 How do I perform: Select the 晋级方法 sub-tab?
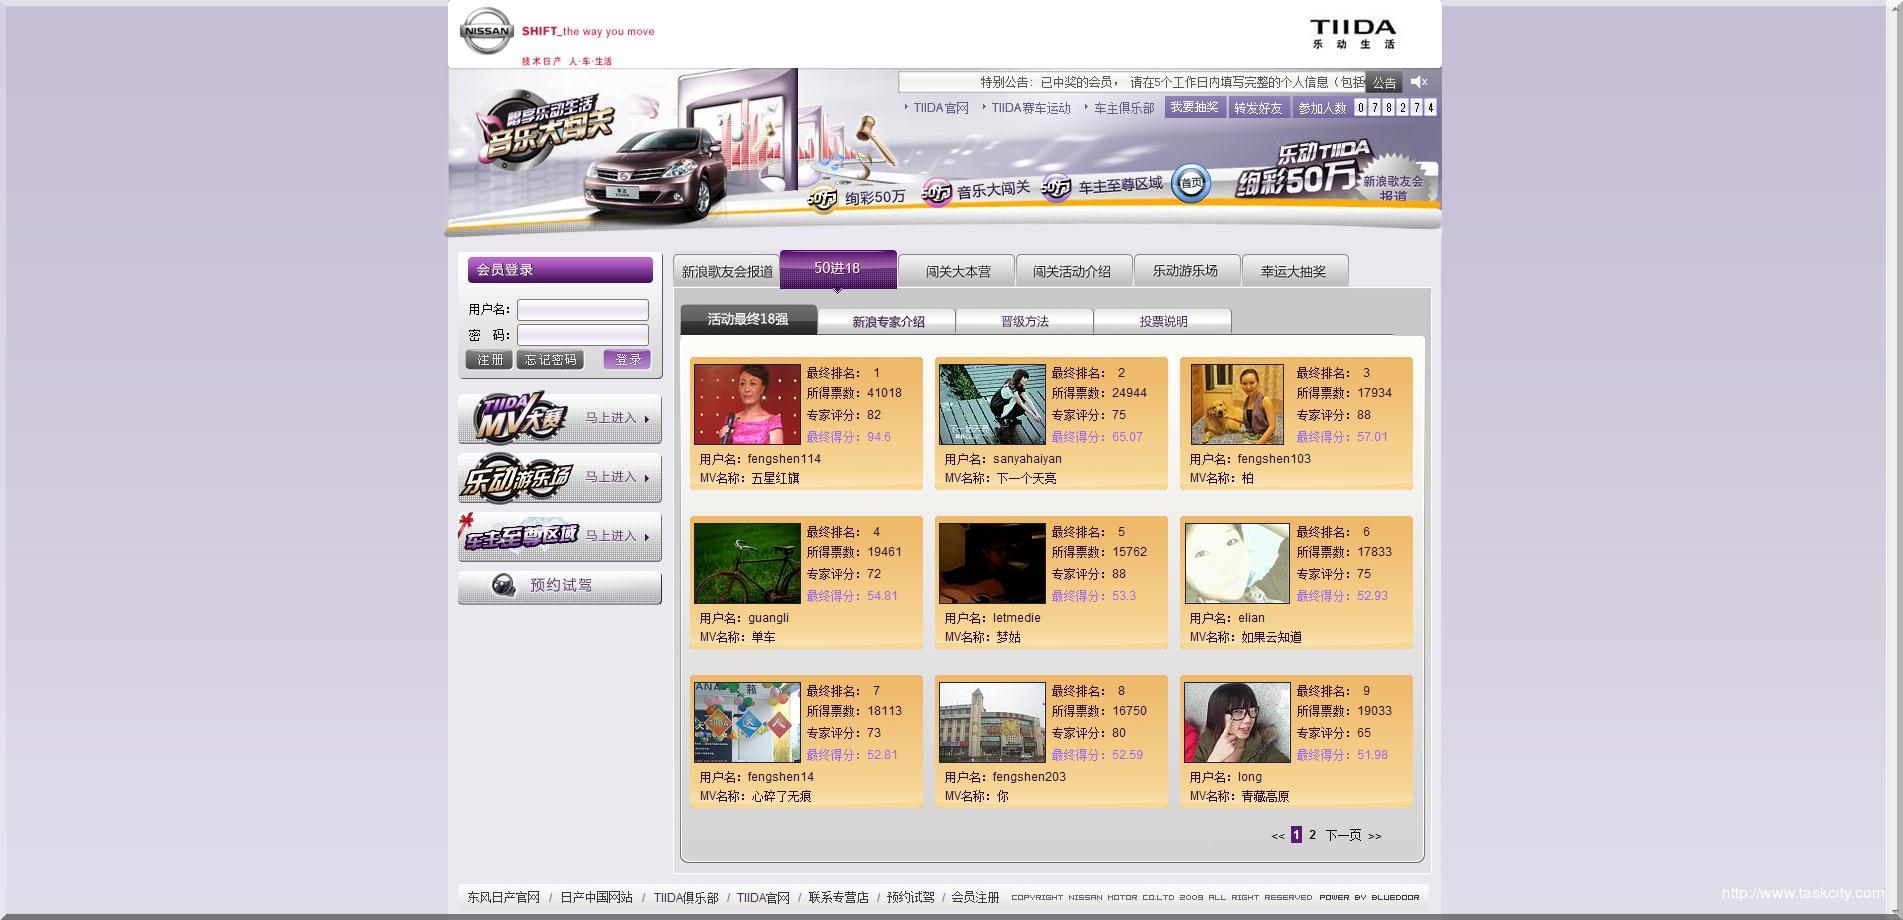click(x=1025, y=322)
